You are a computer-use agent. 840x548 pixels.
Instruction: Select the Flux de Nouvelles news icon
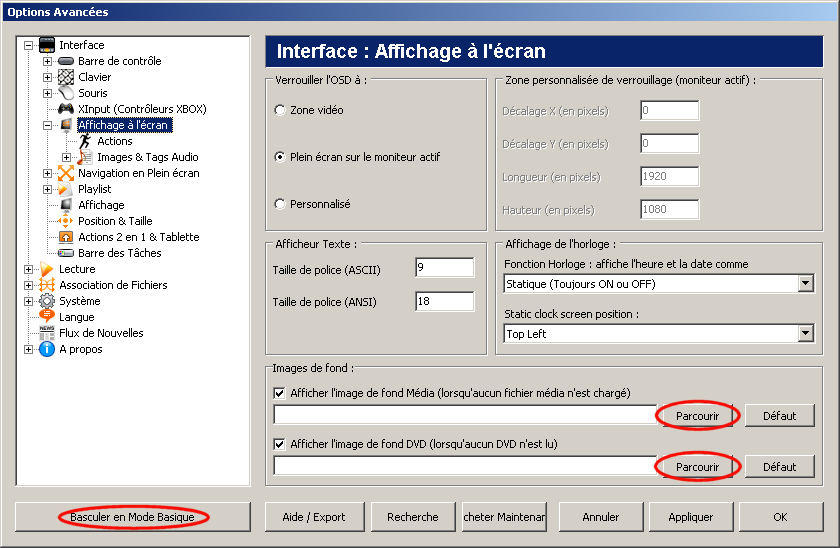click(47, 333)
